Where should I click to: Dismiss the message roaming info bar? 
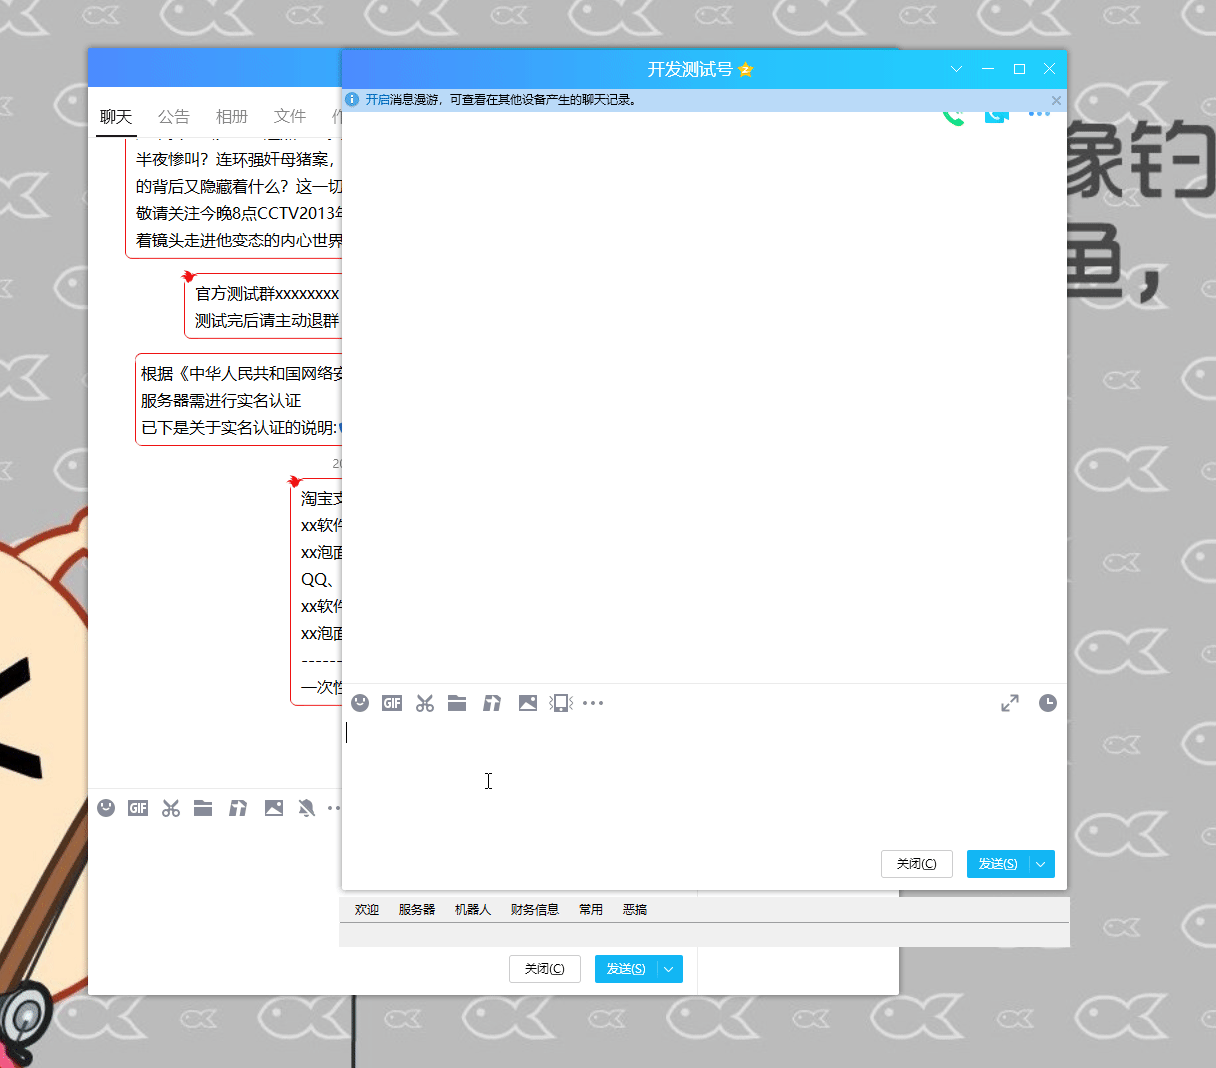pos(1056,100)
